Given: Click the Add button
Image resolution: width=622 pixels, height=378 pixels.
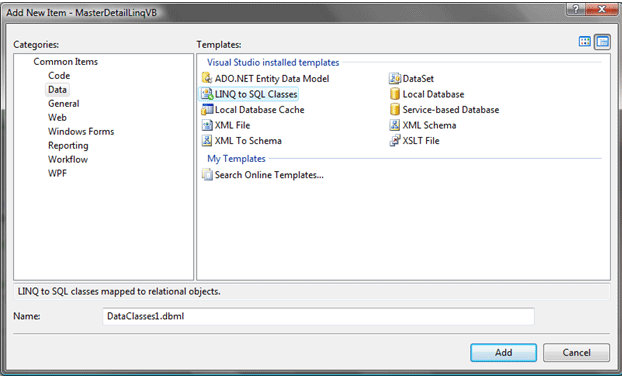Looking at the screenshot, I should 503,352.
